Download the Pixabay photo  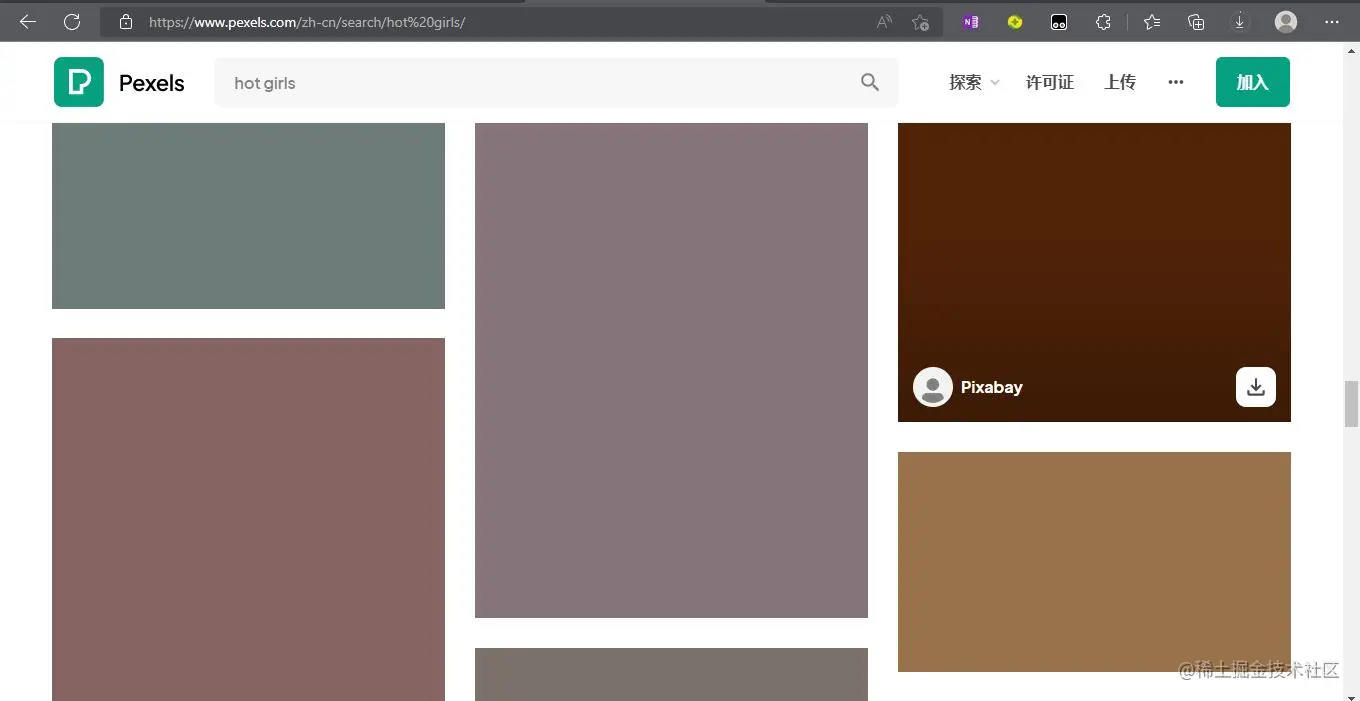coord(1256,387)
